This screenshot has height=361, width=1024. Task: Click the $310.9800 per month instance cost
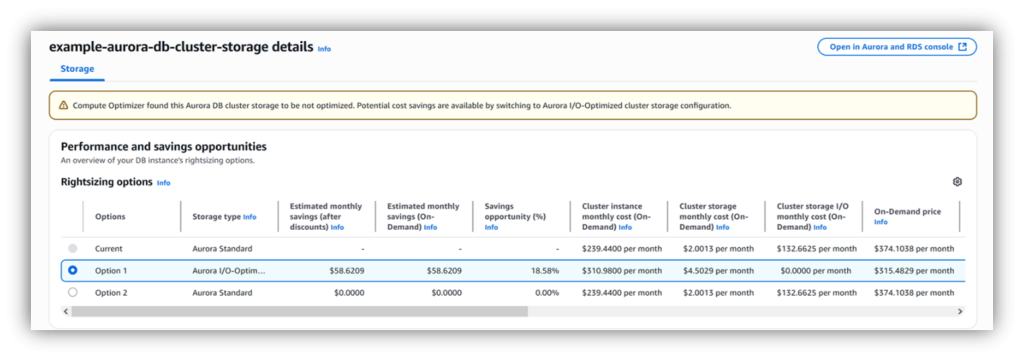[x=622, y=270]
